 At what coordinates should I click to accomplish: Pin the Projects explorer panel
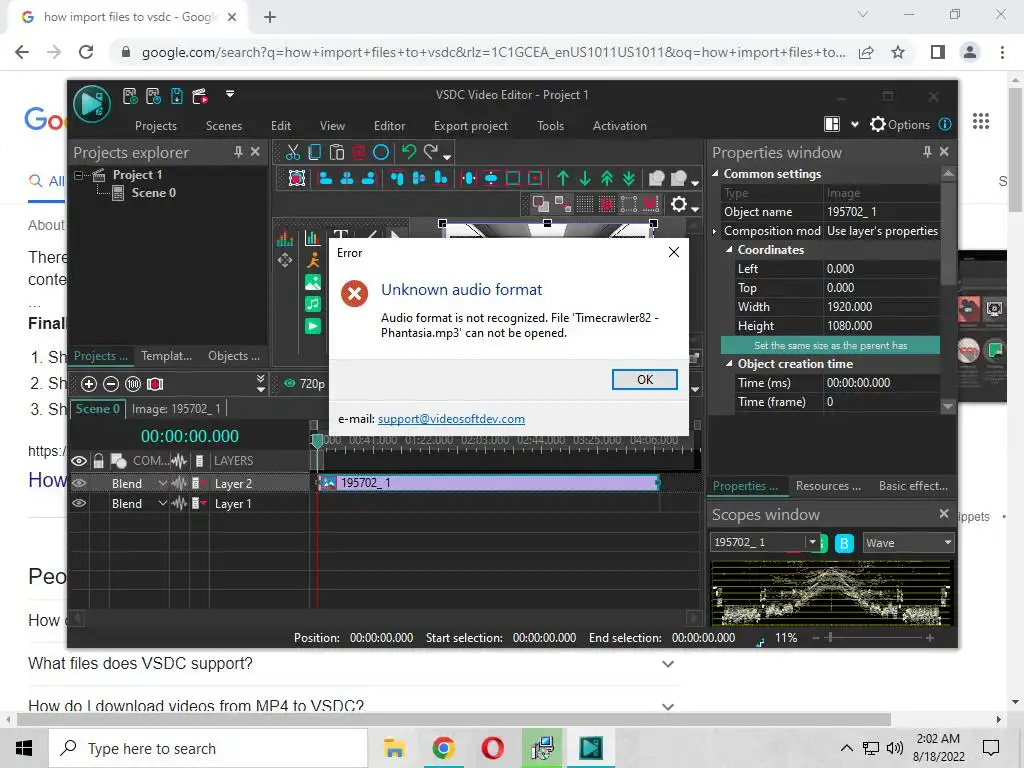pos(238,152)
